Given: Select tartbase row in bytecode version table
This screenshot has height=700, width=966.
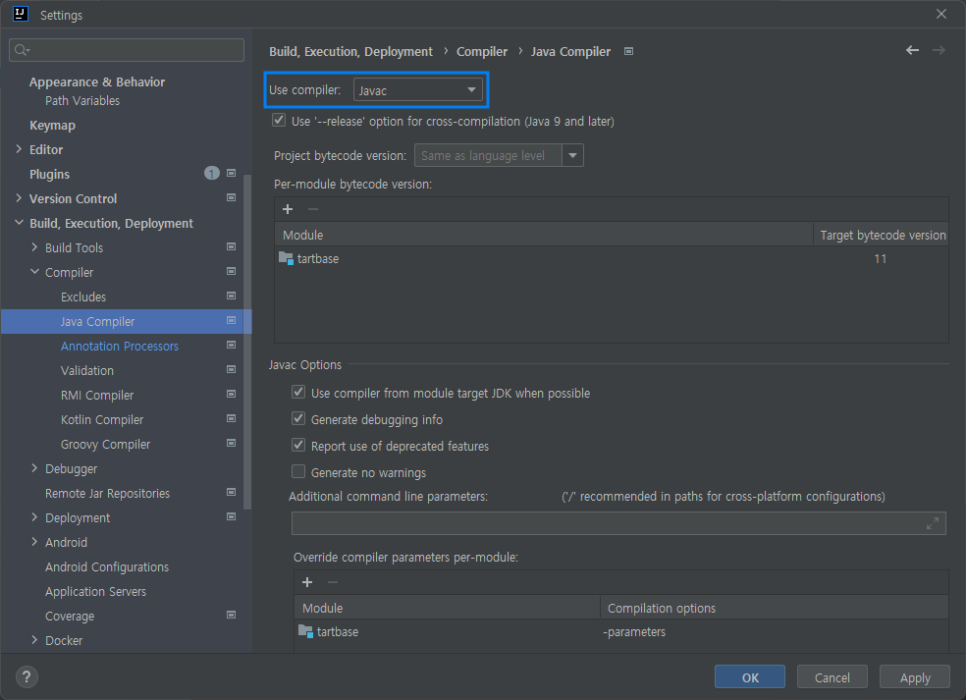Looking at the screenshot, I should 611,259.
